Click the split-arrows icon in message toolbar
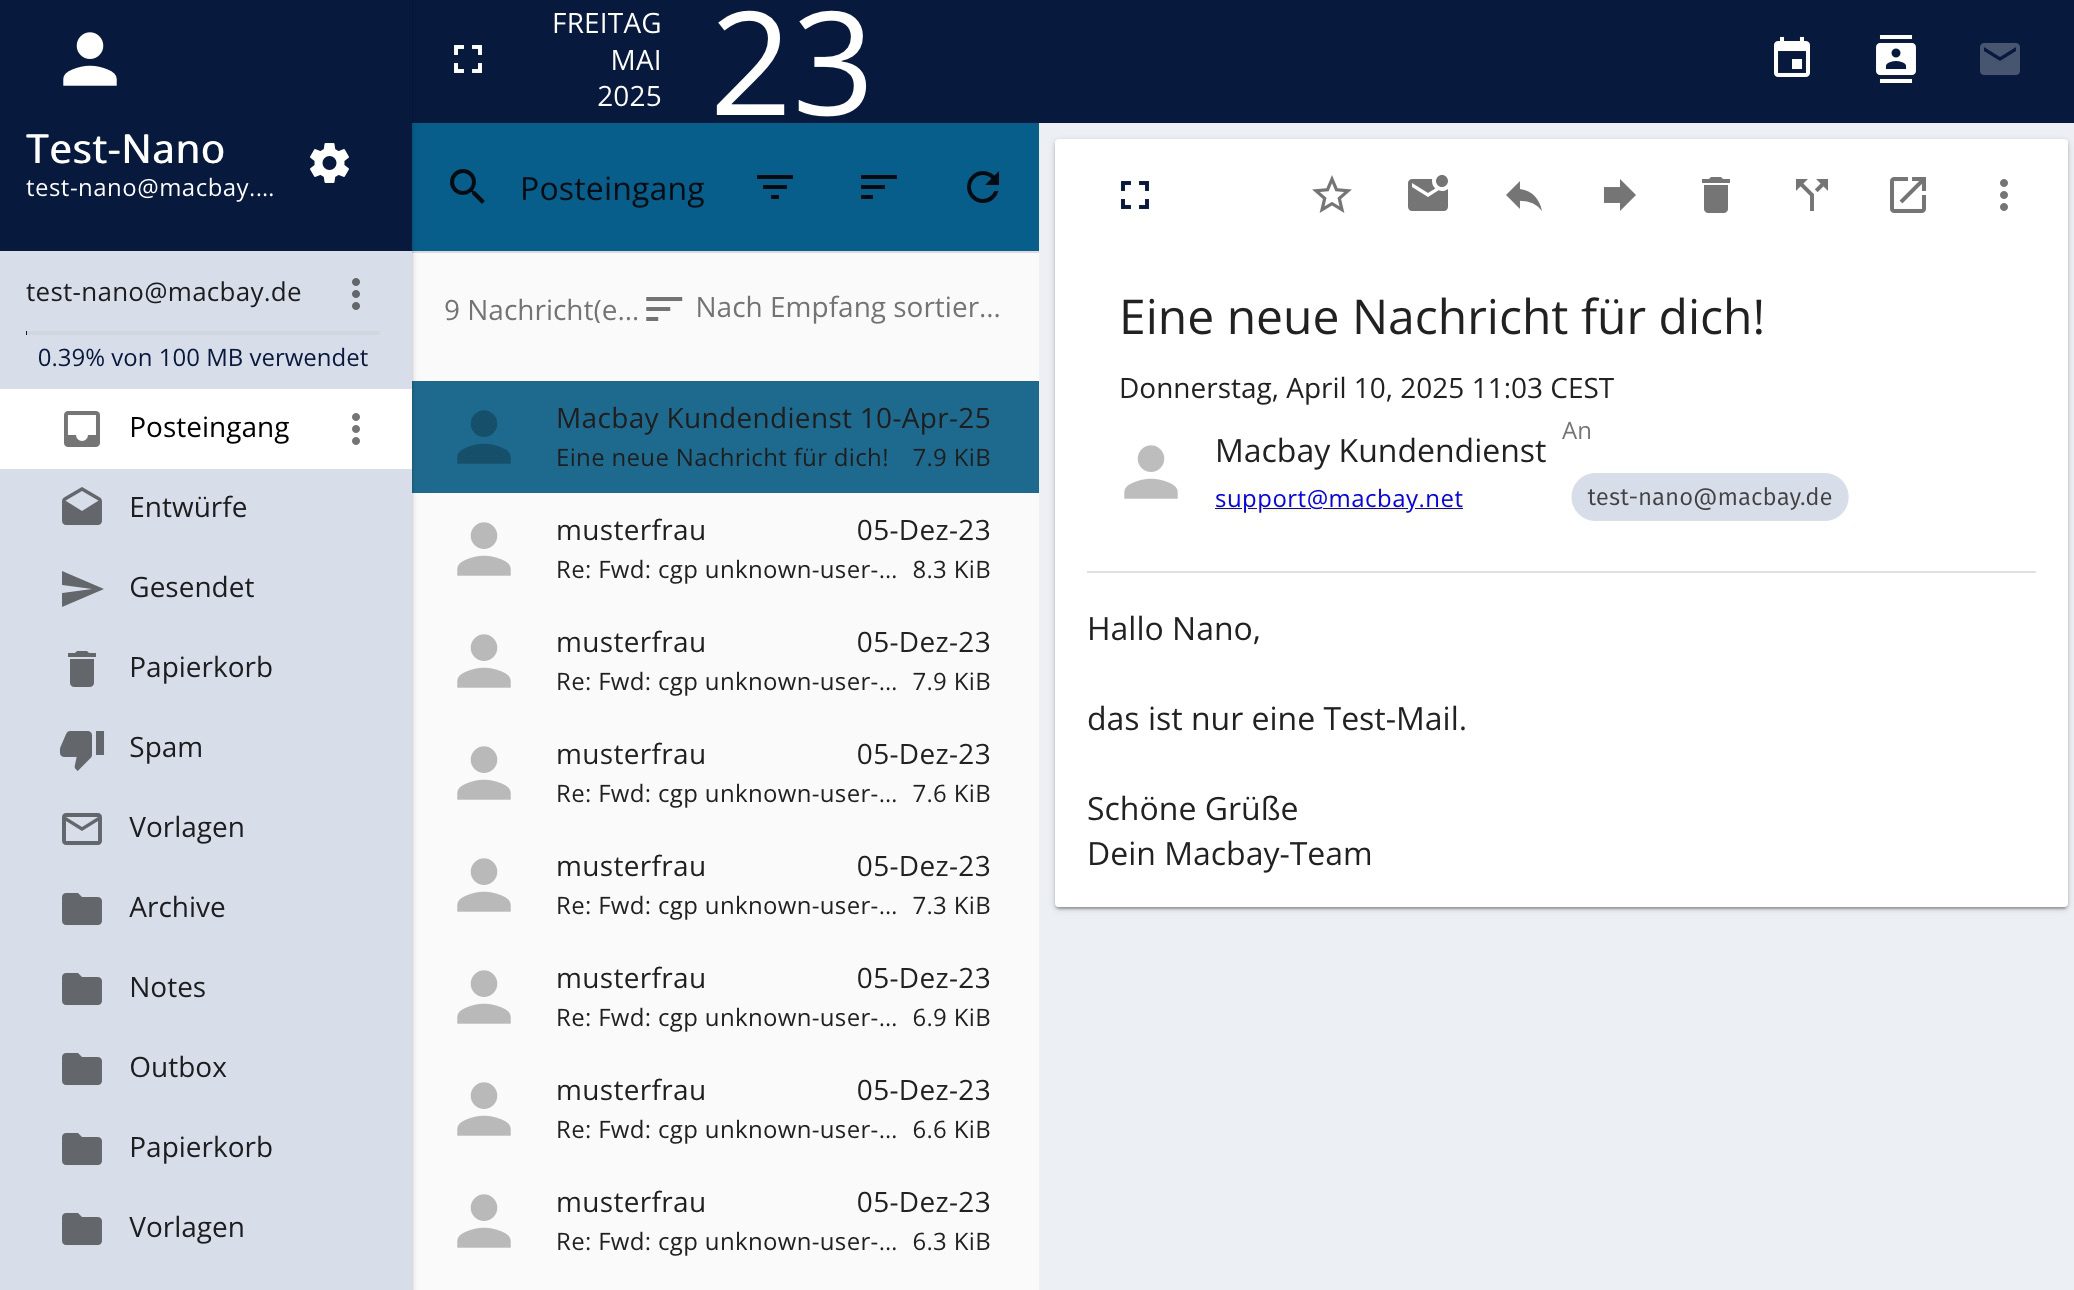Viewport: 2074px width, 1290px height. [x=1812, y=195]
